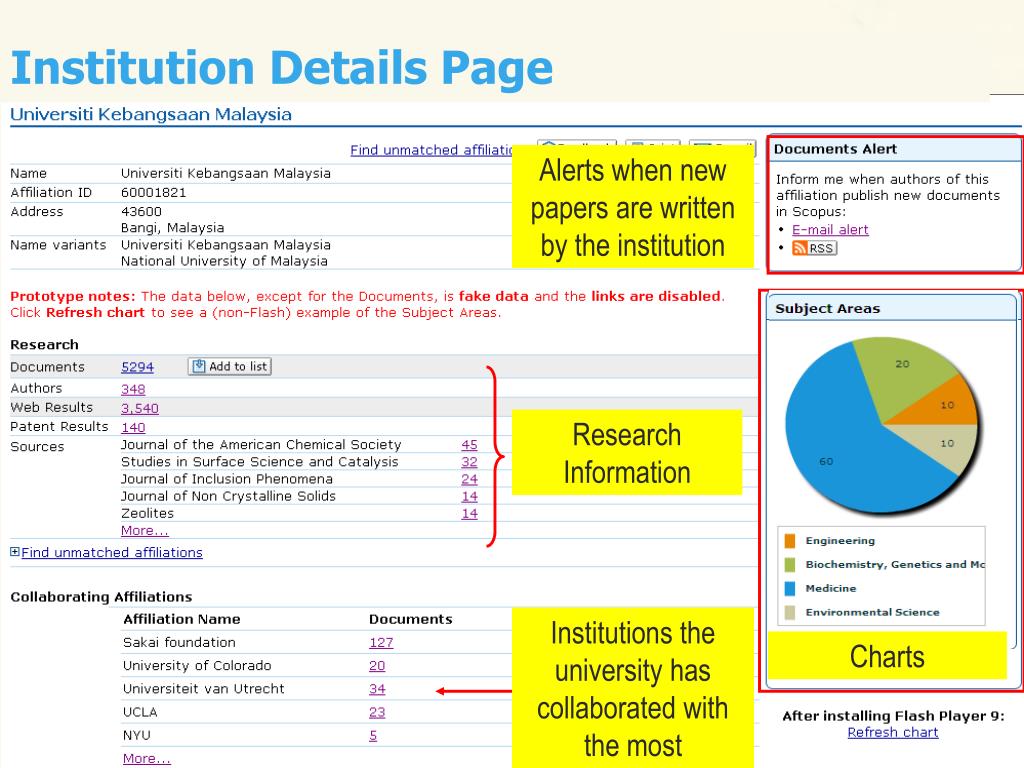This screenshot has height=768, width=1024.
Task: Open count 14 for Journal of Non Crystalline Solids
Action: tap(469, 496)
